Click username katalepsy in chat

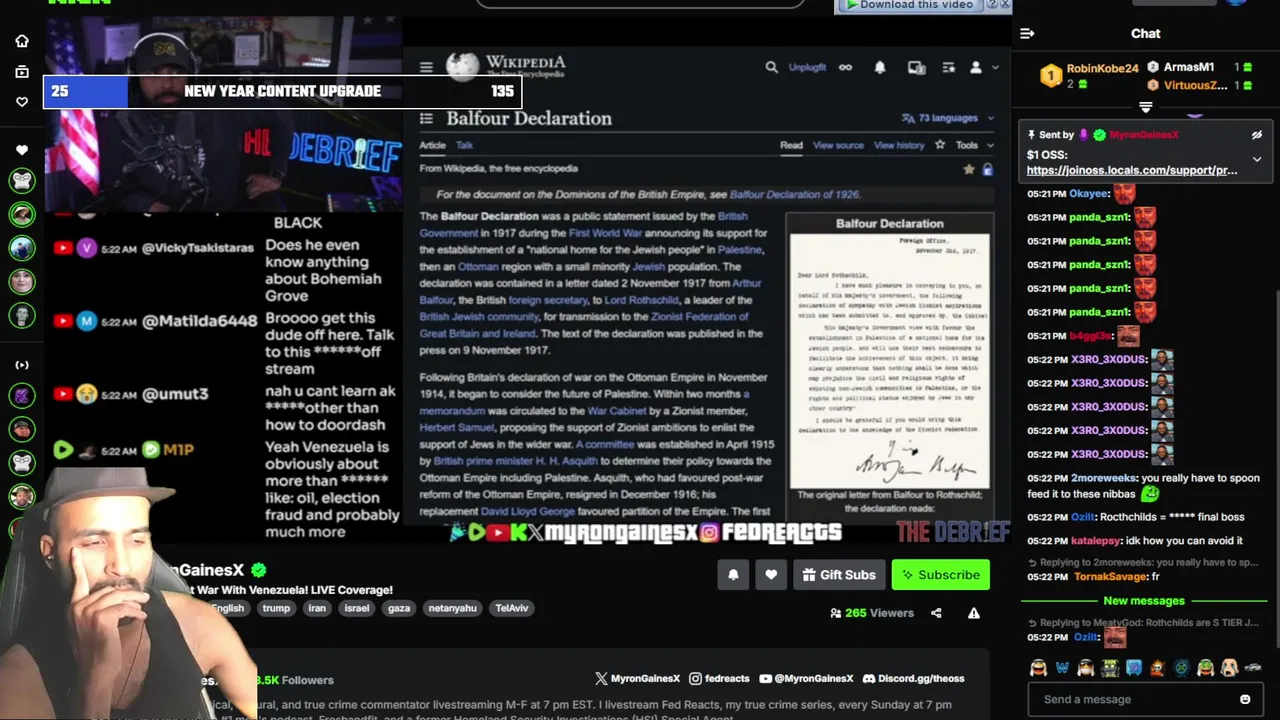1097,541
